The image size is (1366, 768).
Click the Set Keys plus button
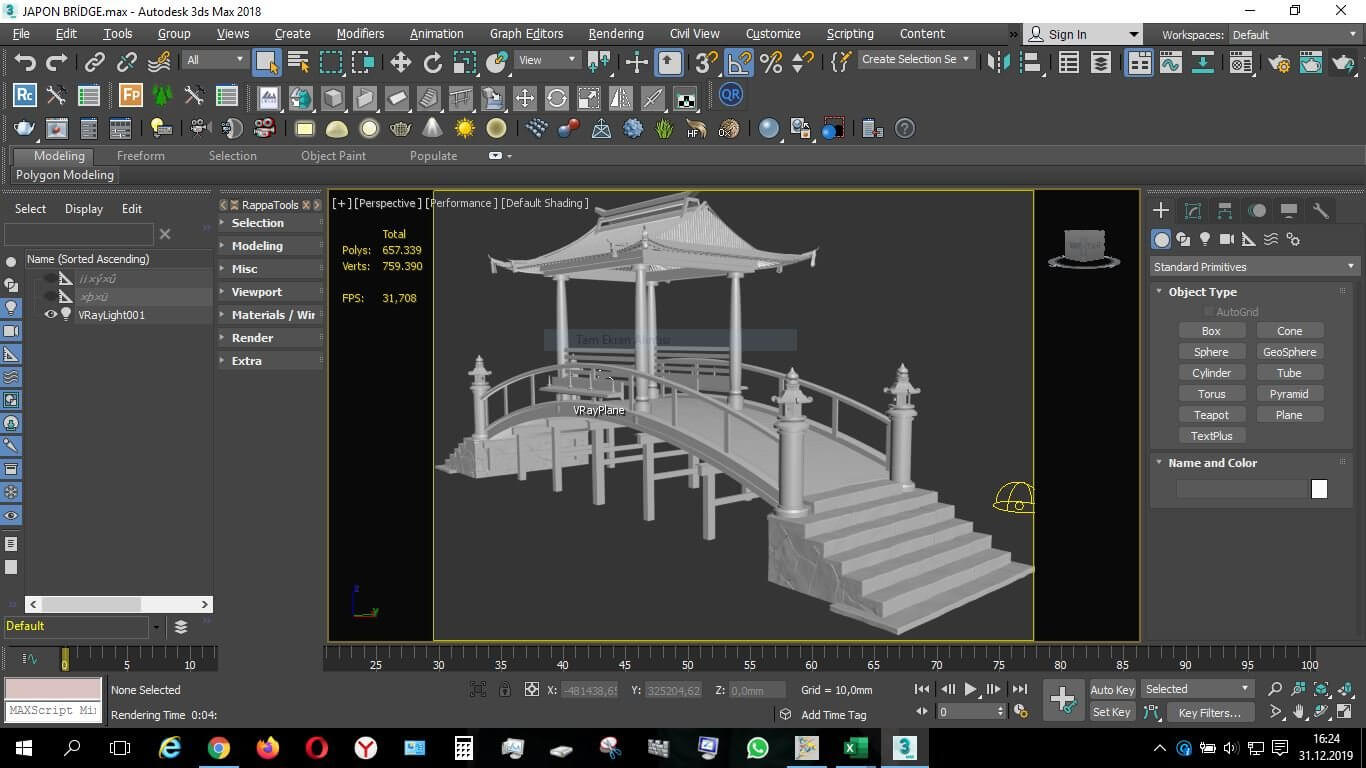(1062, 699)
